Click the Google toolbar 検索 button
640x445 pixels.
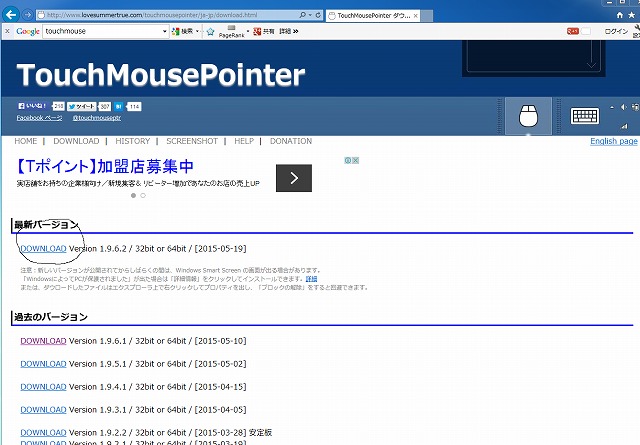[182, 31]
